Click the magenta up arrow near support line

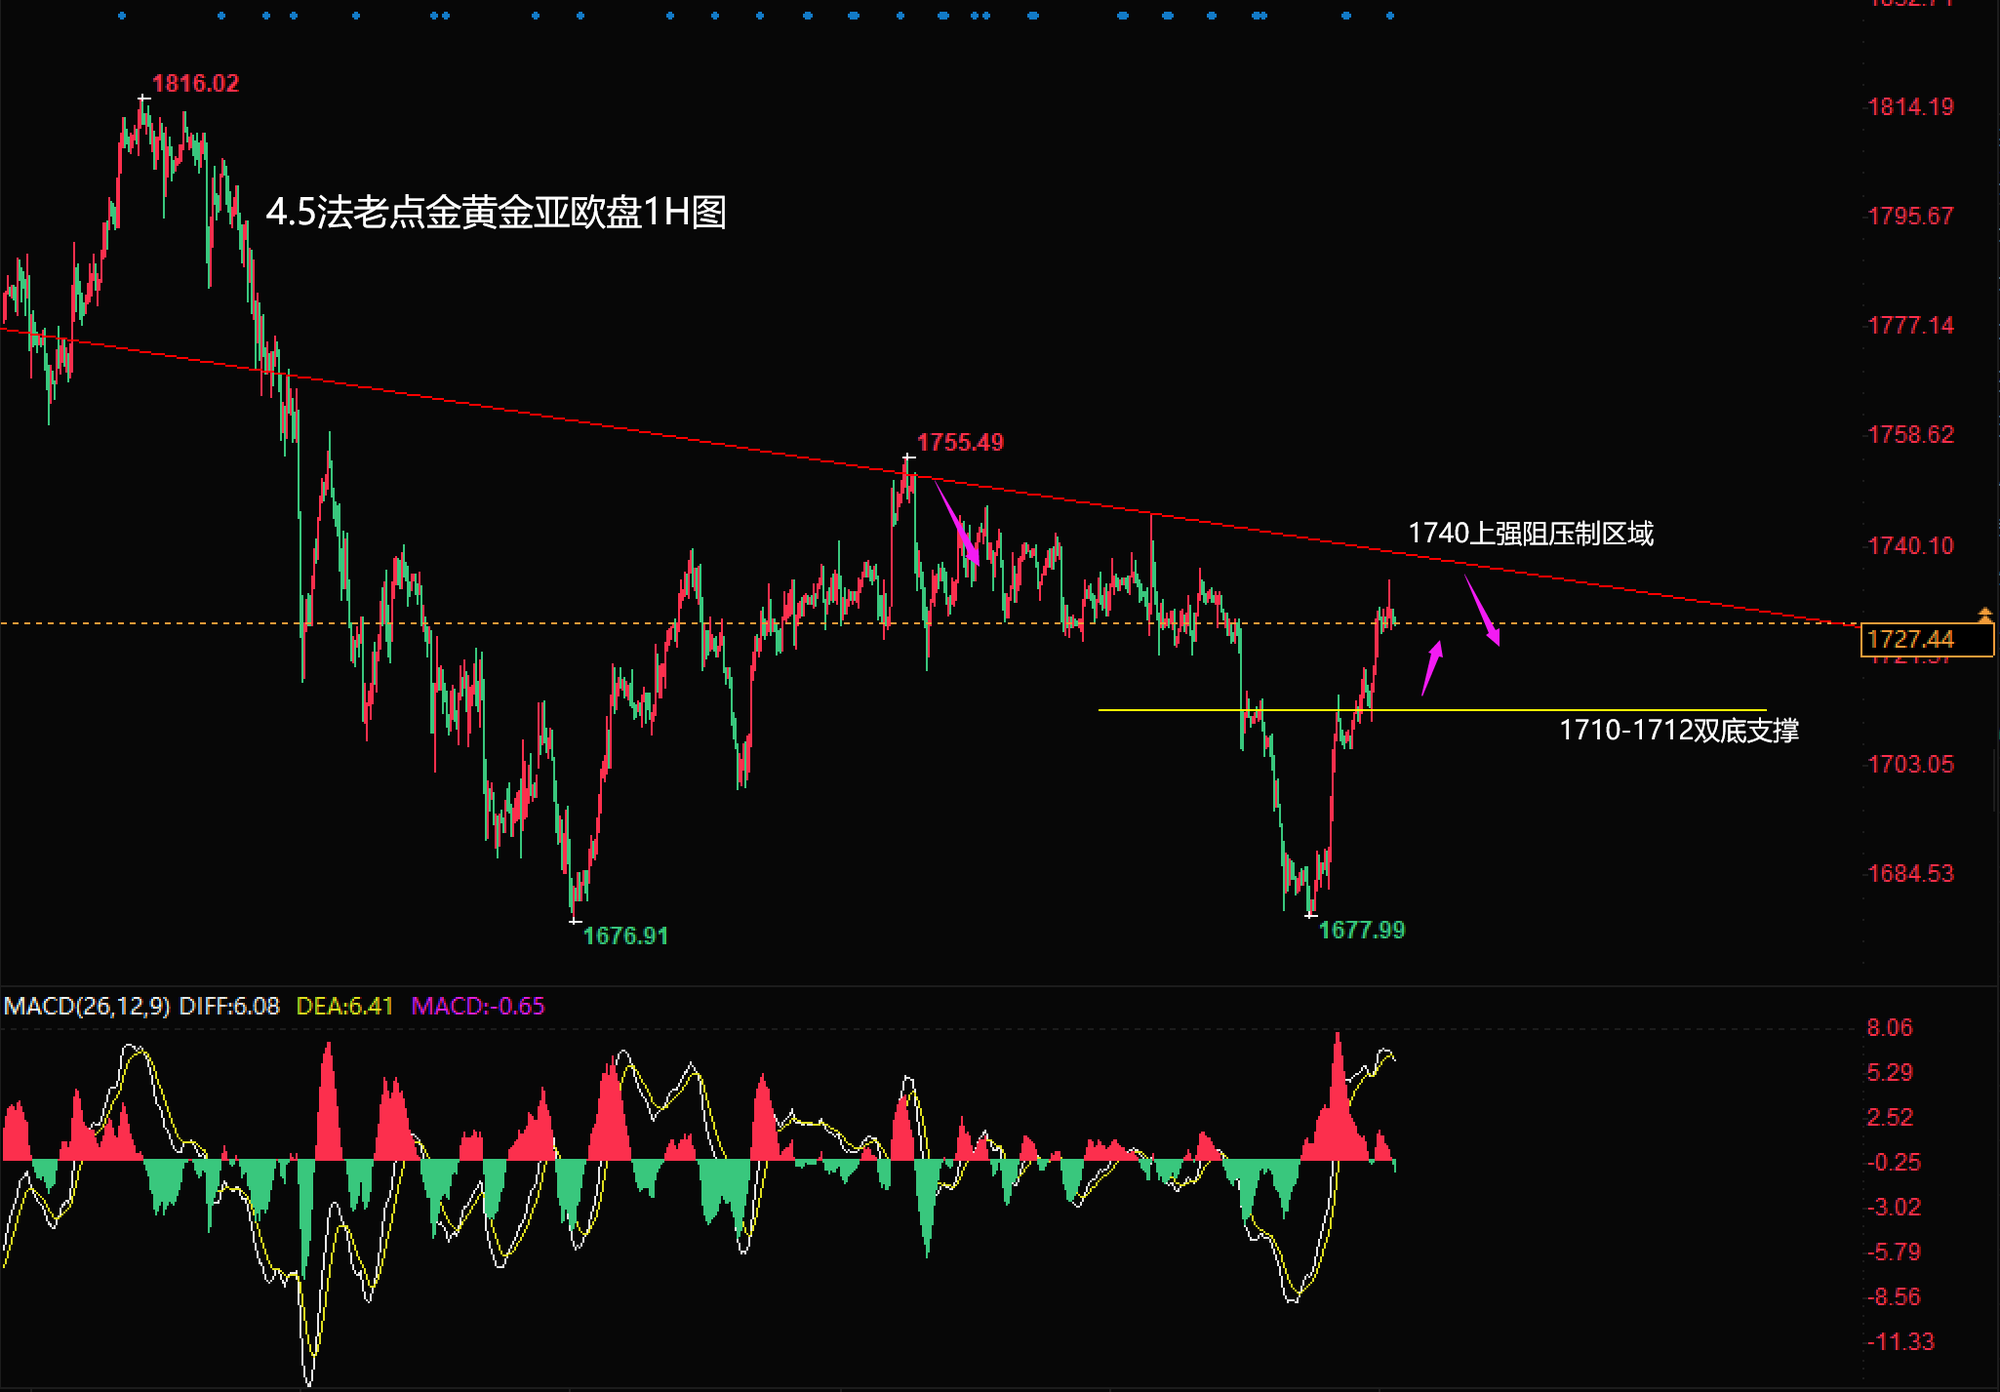point(1432,668)
